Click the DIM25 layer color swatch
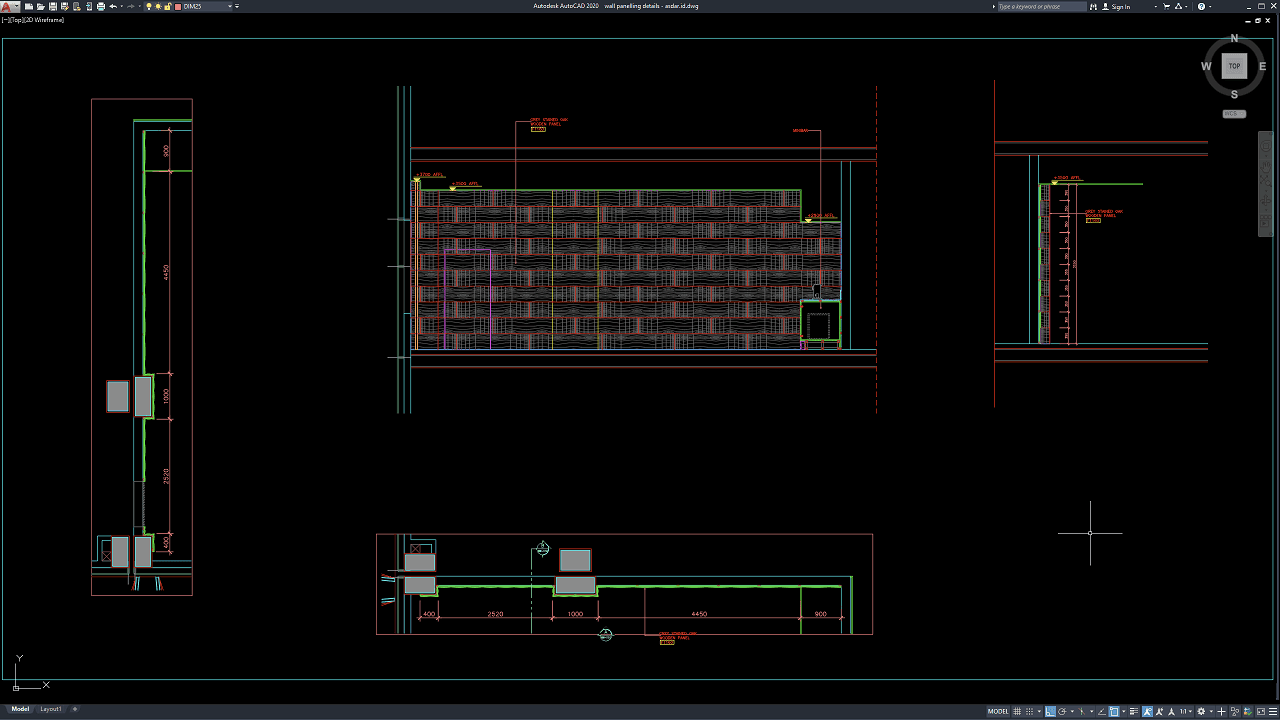The width and height of the screenshot is (1280, 720). (x=178, y=6)
